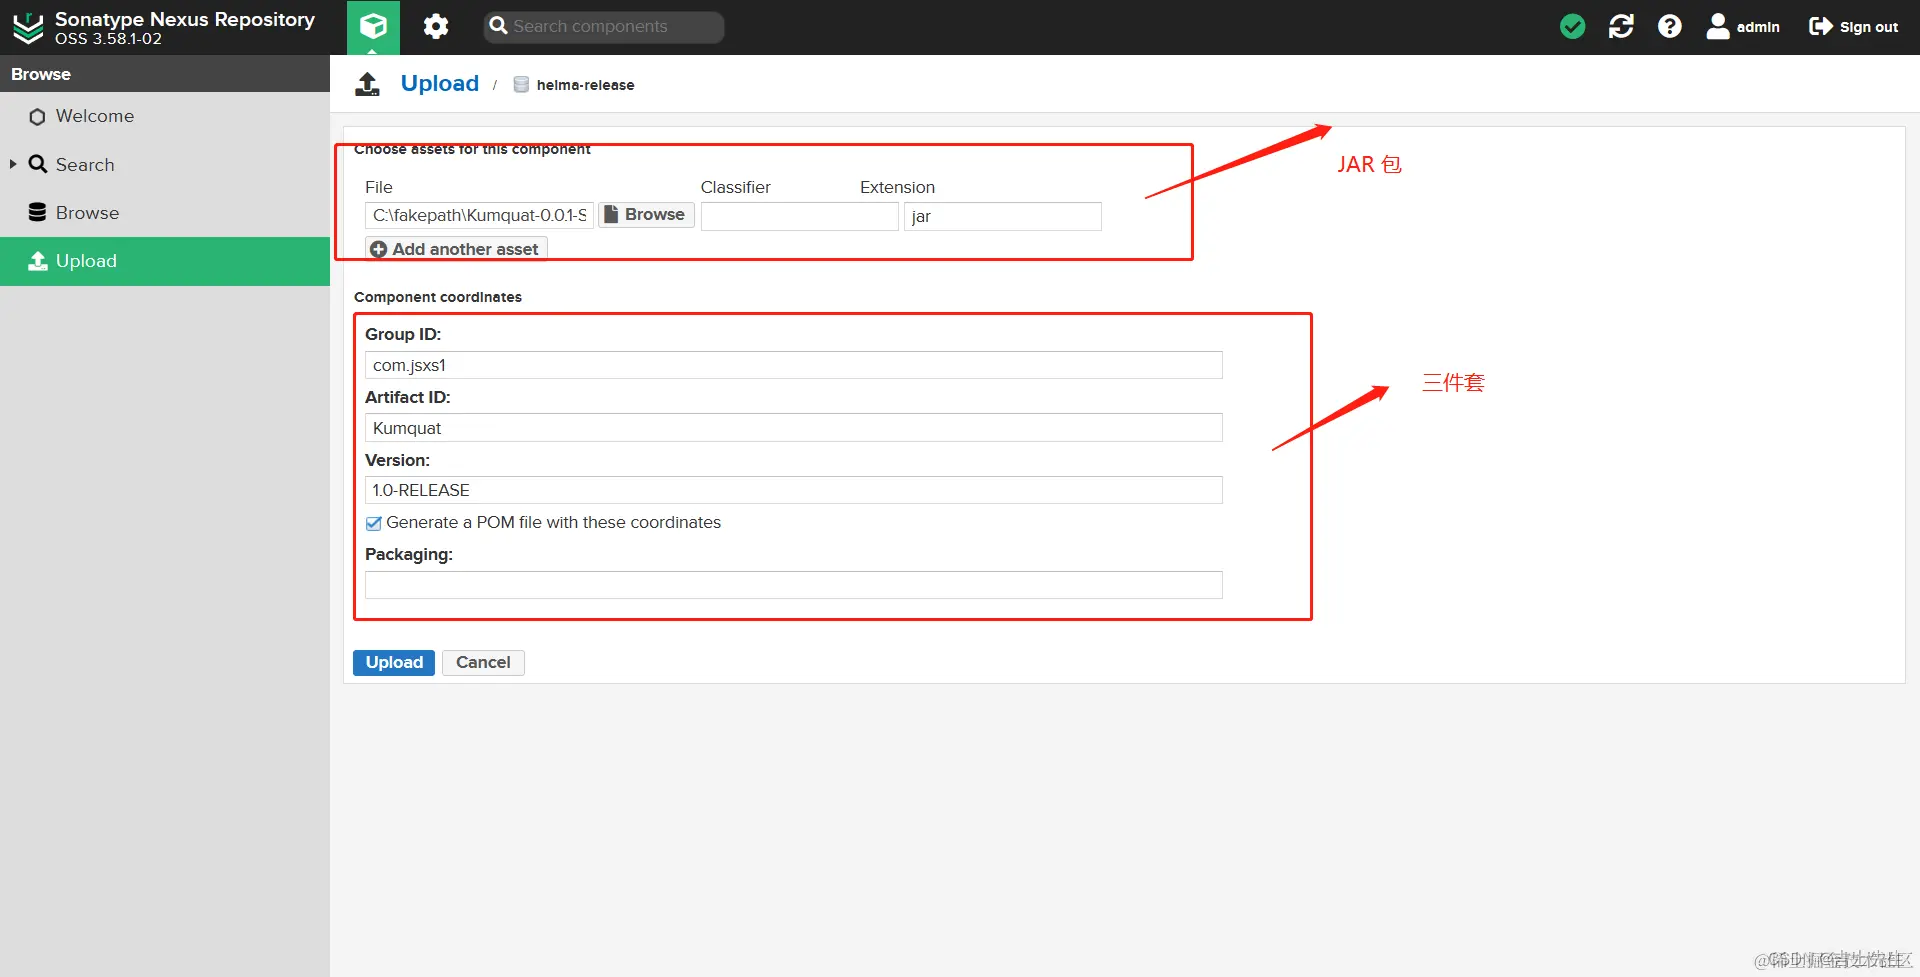The height and width of the screenshot is (977, 1920).
Task: Open the Browse cube icon in header
Action: click(x=373, y=27)
